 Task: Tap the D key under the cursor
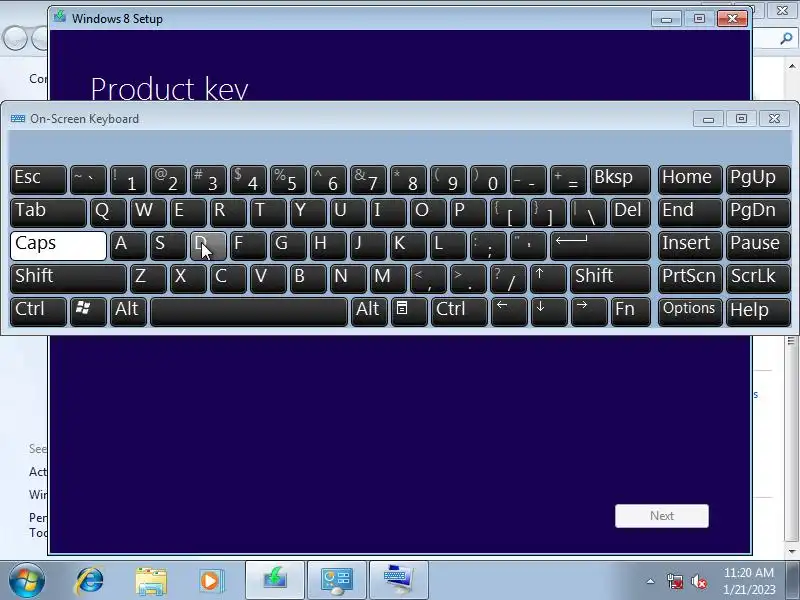click(208, 245)
